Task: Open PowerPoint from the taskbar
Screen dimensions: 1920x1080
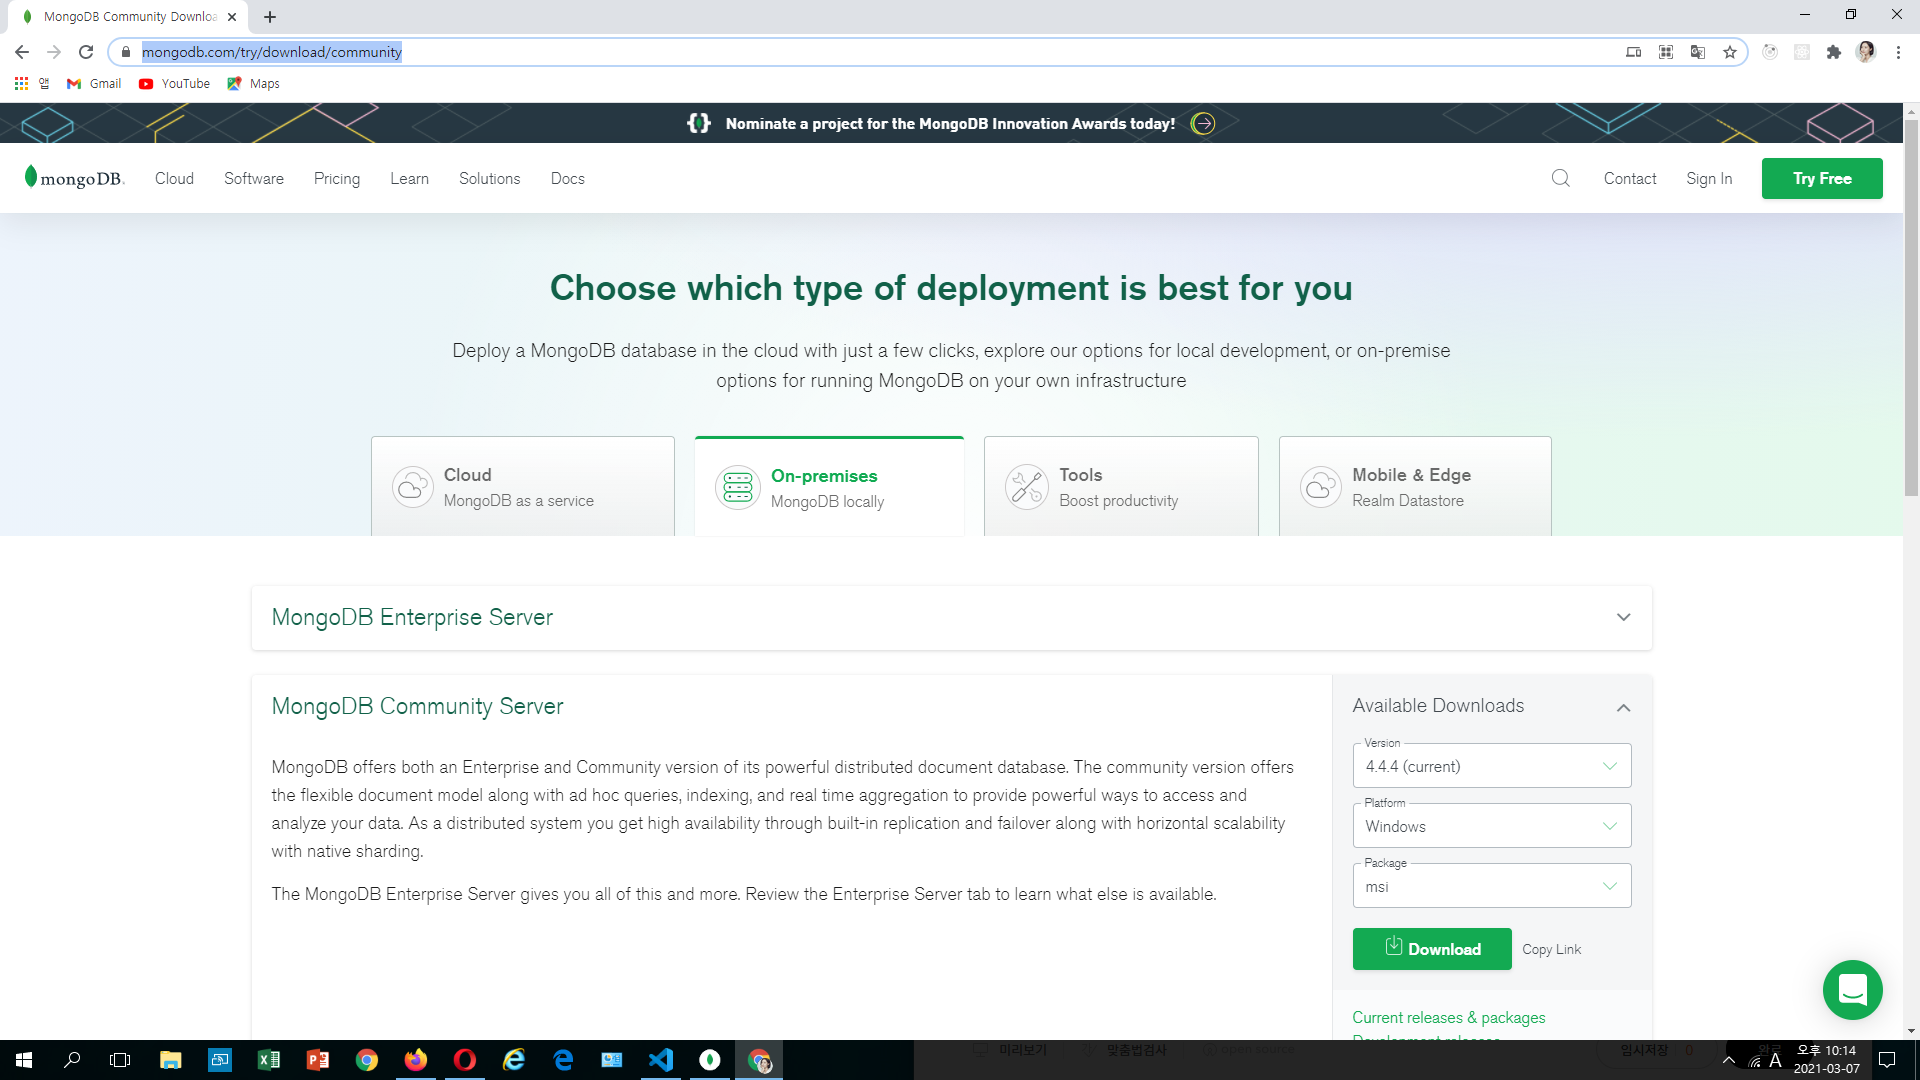Action: pos(318,1060)
